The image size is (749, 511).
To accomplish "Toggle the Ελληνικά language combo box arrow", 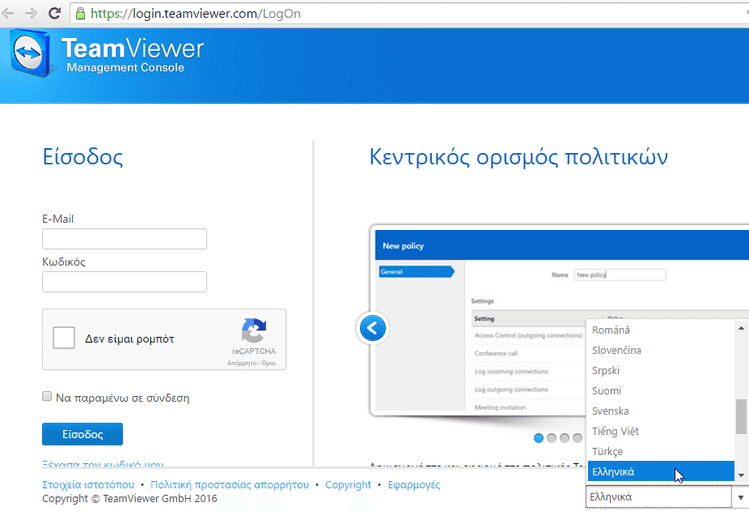I will [x=740, y=498].
